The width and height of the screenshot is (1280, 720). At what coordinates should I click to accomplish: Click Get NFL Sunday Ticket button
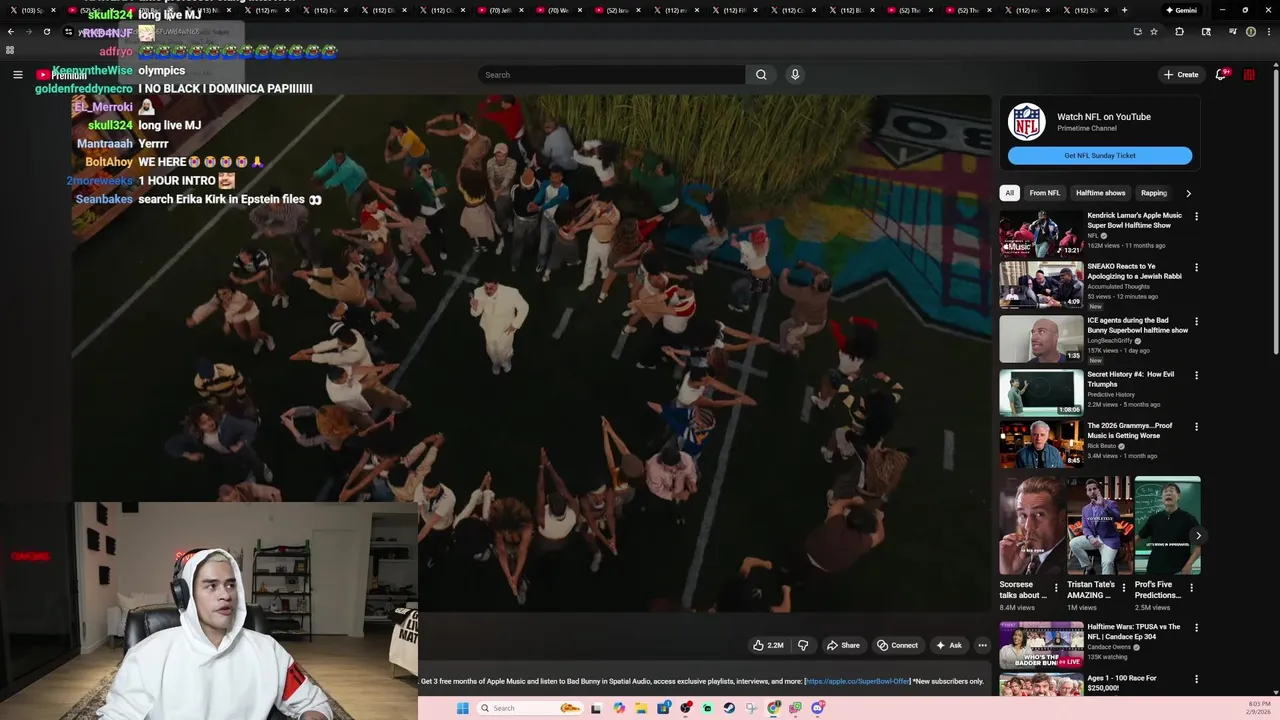(x=1100, y=156)
